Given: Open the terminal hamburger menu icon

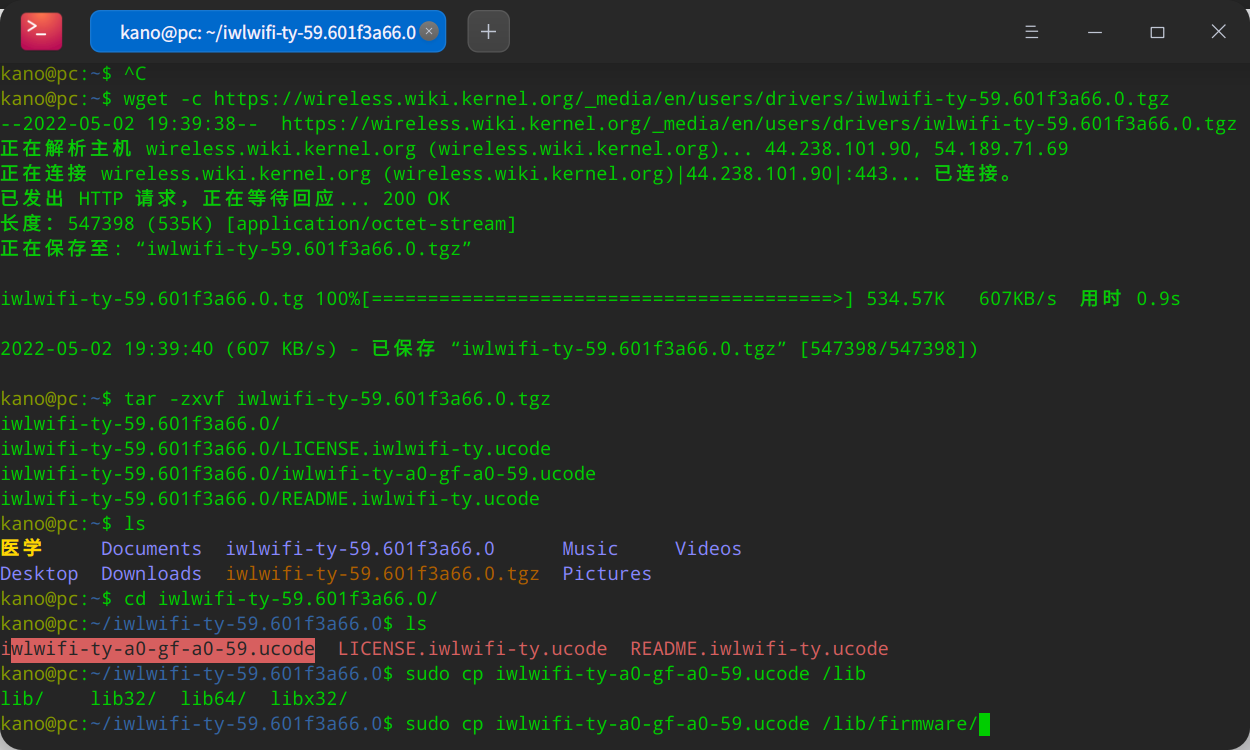Looking at the screenshot, I should click(1031, 31).
